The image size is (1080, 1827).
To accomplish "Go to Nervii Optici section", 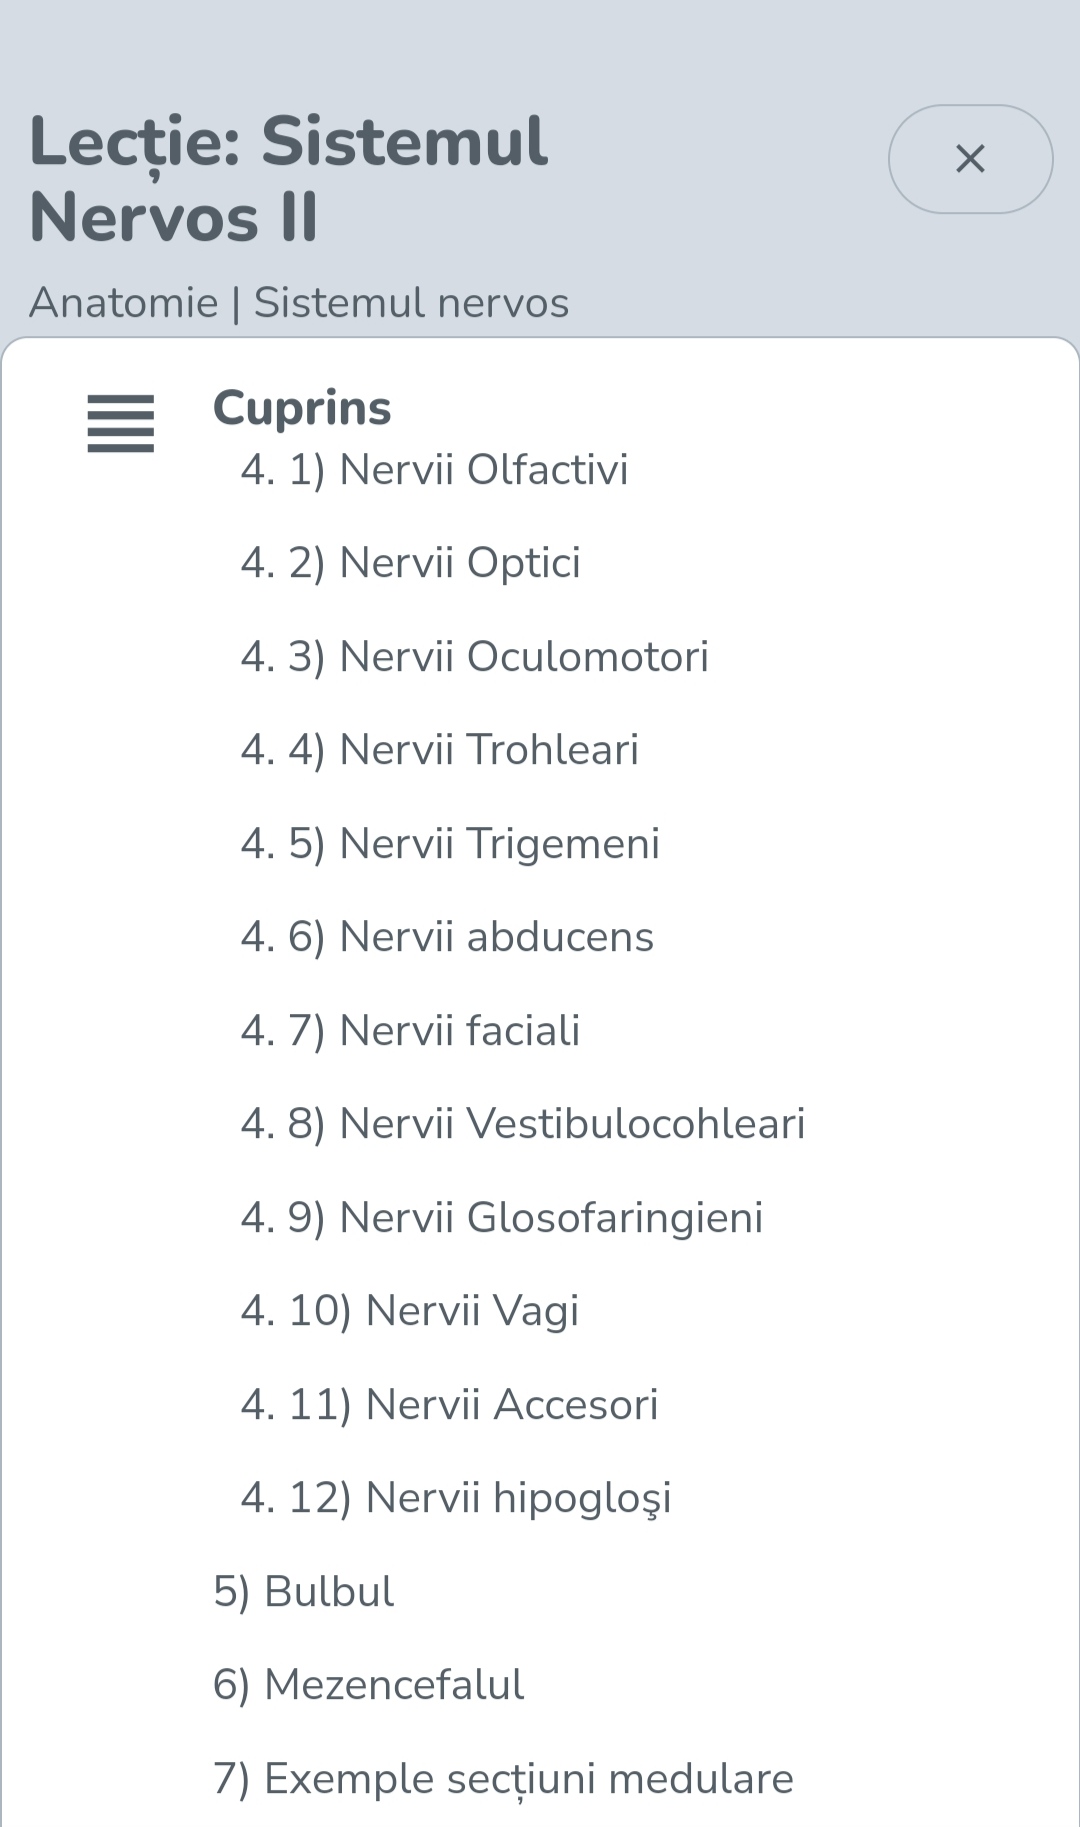I will coord(410,563).
